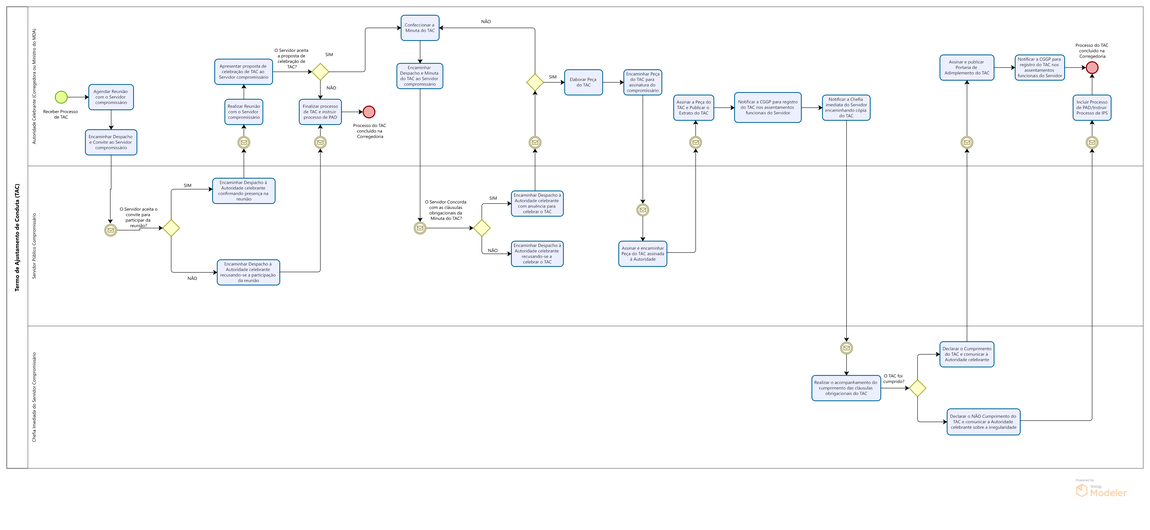Select task Despacho com anuência para celebrar TAC

tap(537, 203)
